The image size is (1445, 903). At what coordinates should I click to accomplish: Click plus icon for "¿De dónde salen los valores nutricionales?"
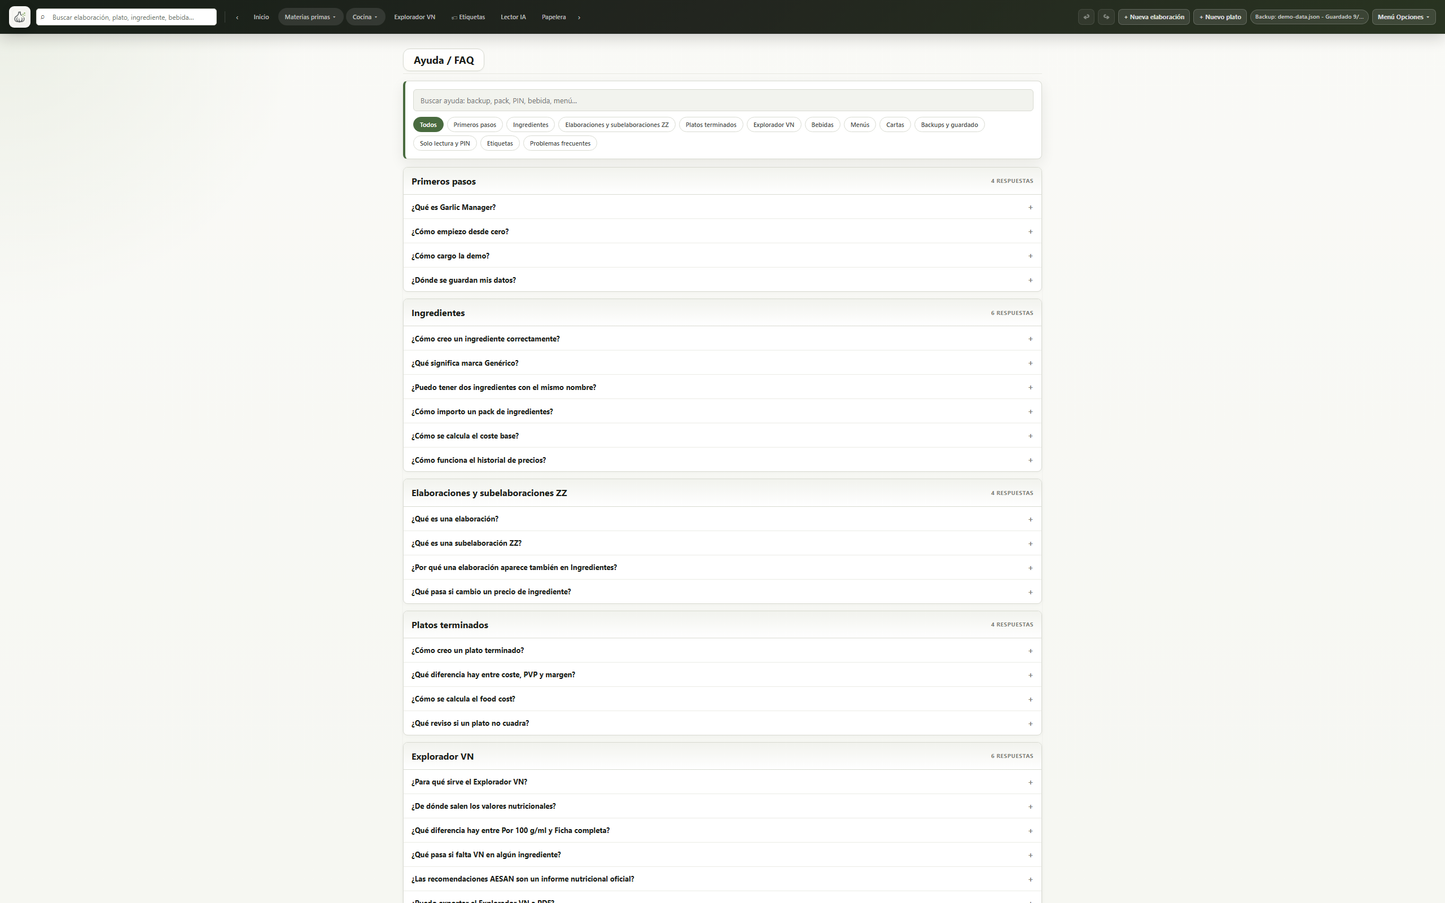click(x=1030, y=806)
